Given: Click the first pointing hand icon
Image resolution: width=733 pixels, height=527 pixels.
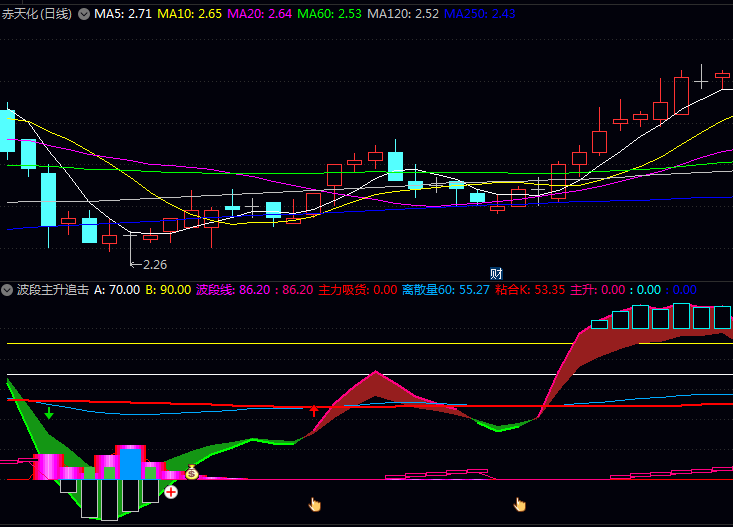Looking at the screenshot, I should coord(315,504).
